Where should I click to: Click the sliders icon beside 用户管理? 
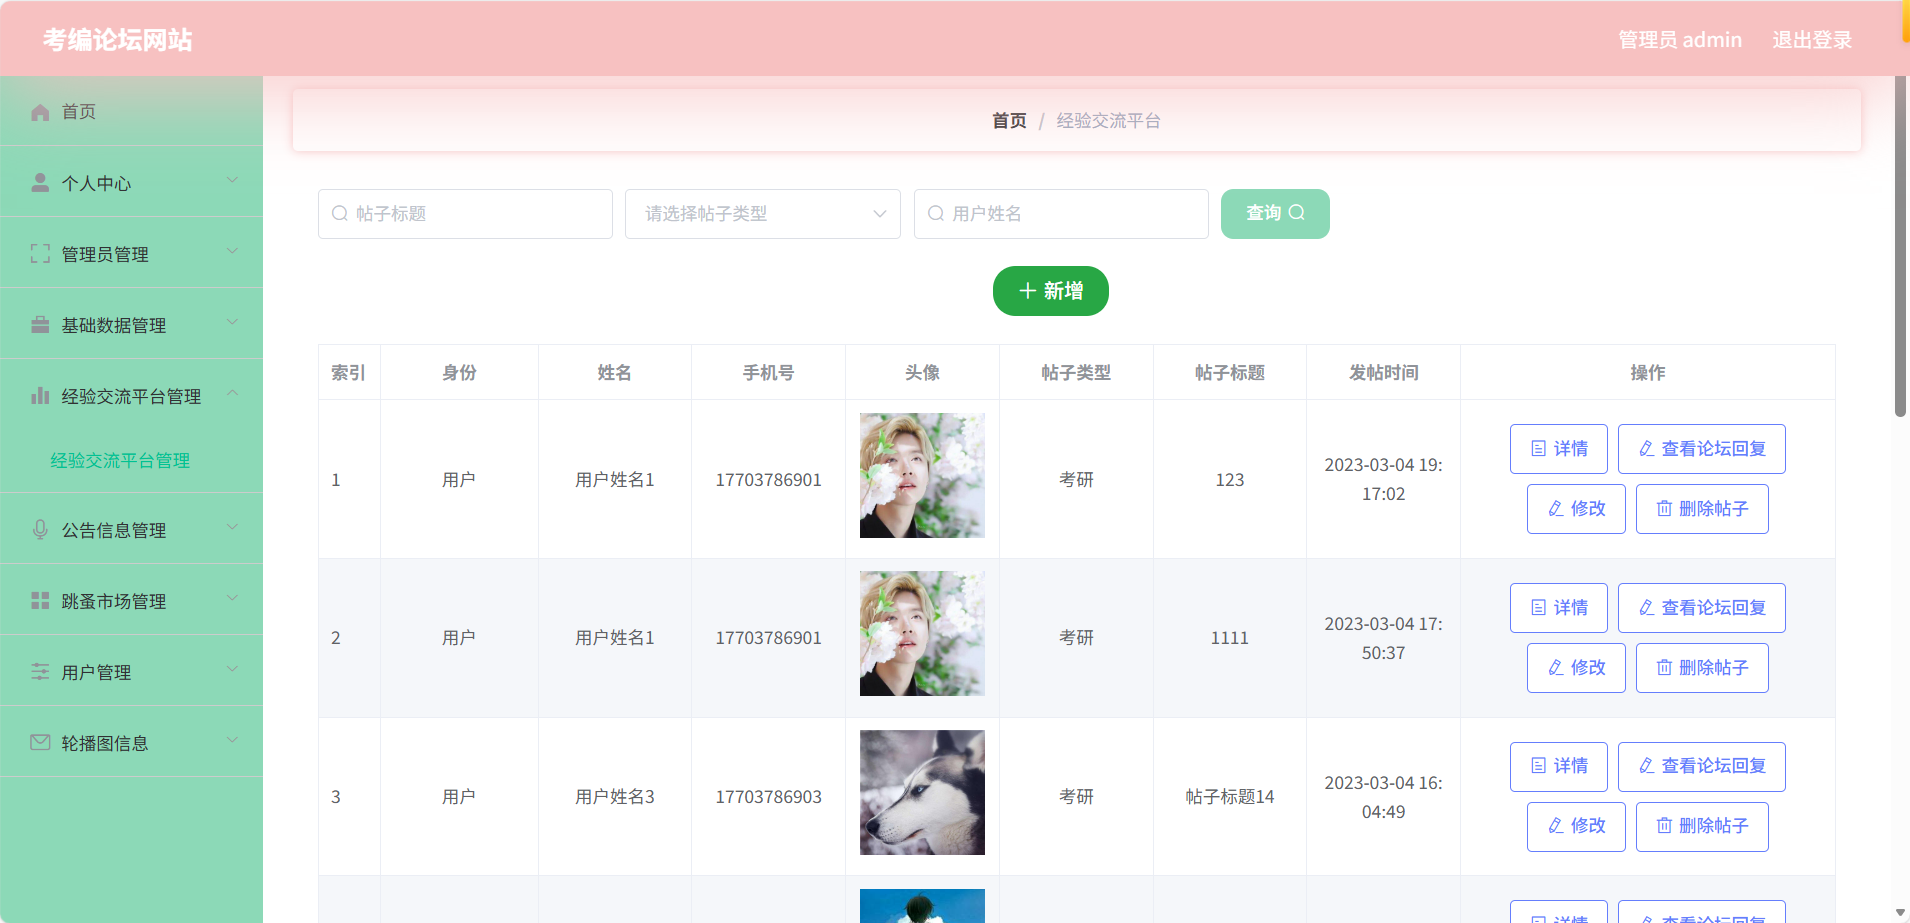click(40, 672)
